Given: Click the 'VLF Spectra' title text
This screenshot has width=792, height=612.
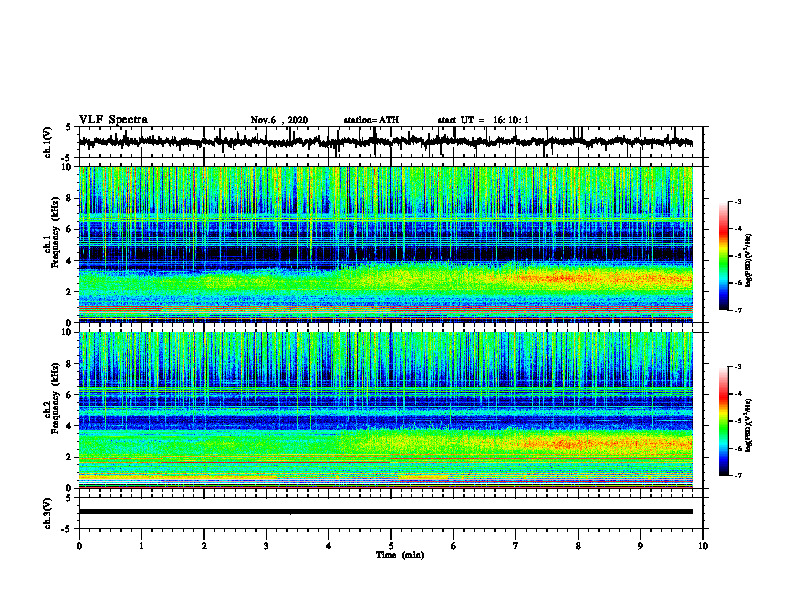Looking at the screenshot, I should pos(113,120).
